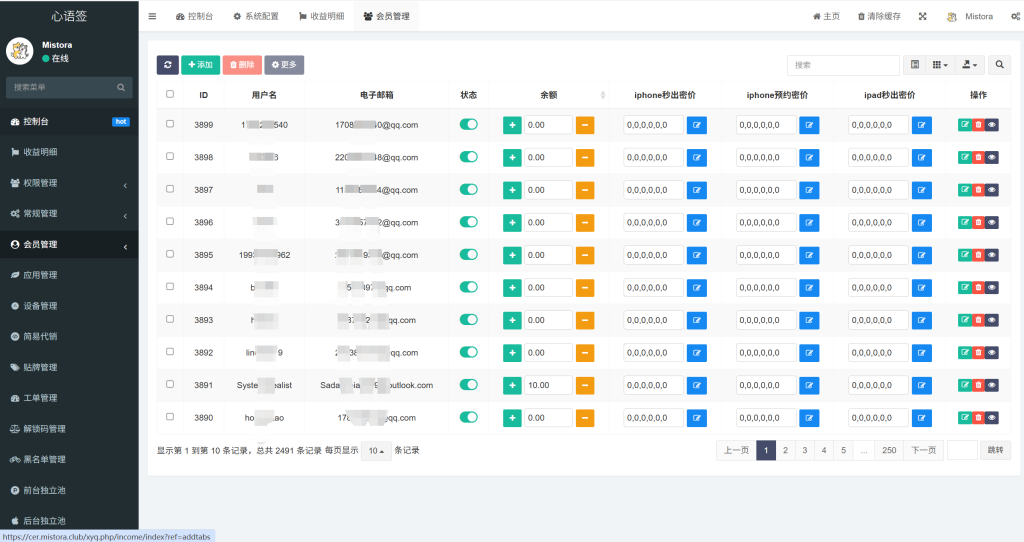Open 设备管理 in sidebar
1024x542 pixels.
[69, 306]
